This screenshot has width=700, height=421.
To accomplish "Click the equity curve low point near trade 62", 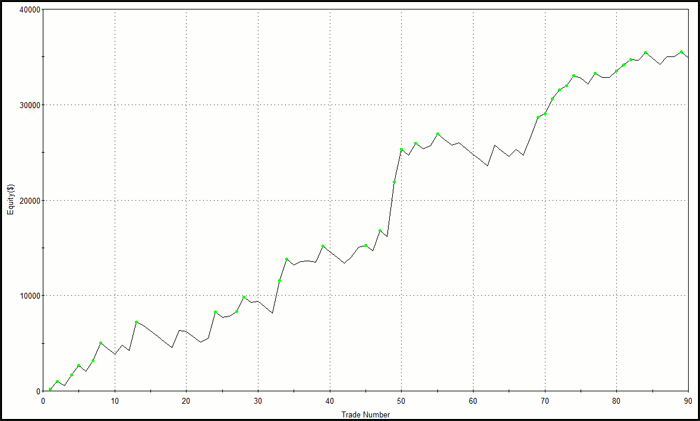I will tap(487, 166).
